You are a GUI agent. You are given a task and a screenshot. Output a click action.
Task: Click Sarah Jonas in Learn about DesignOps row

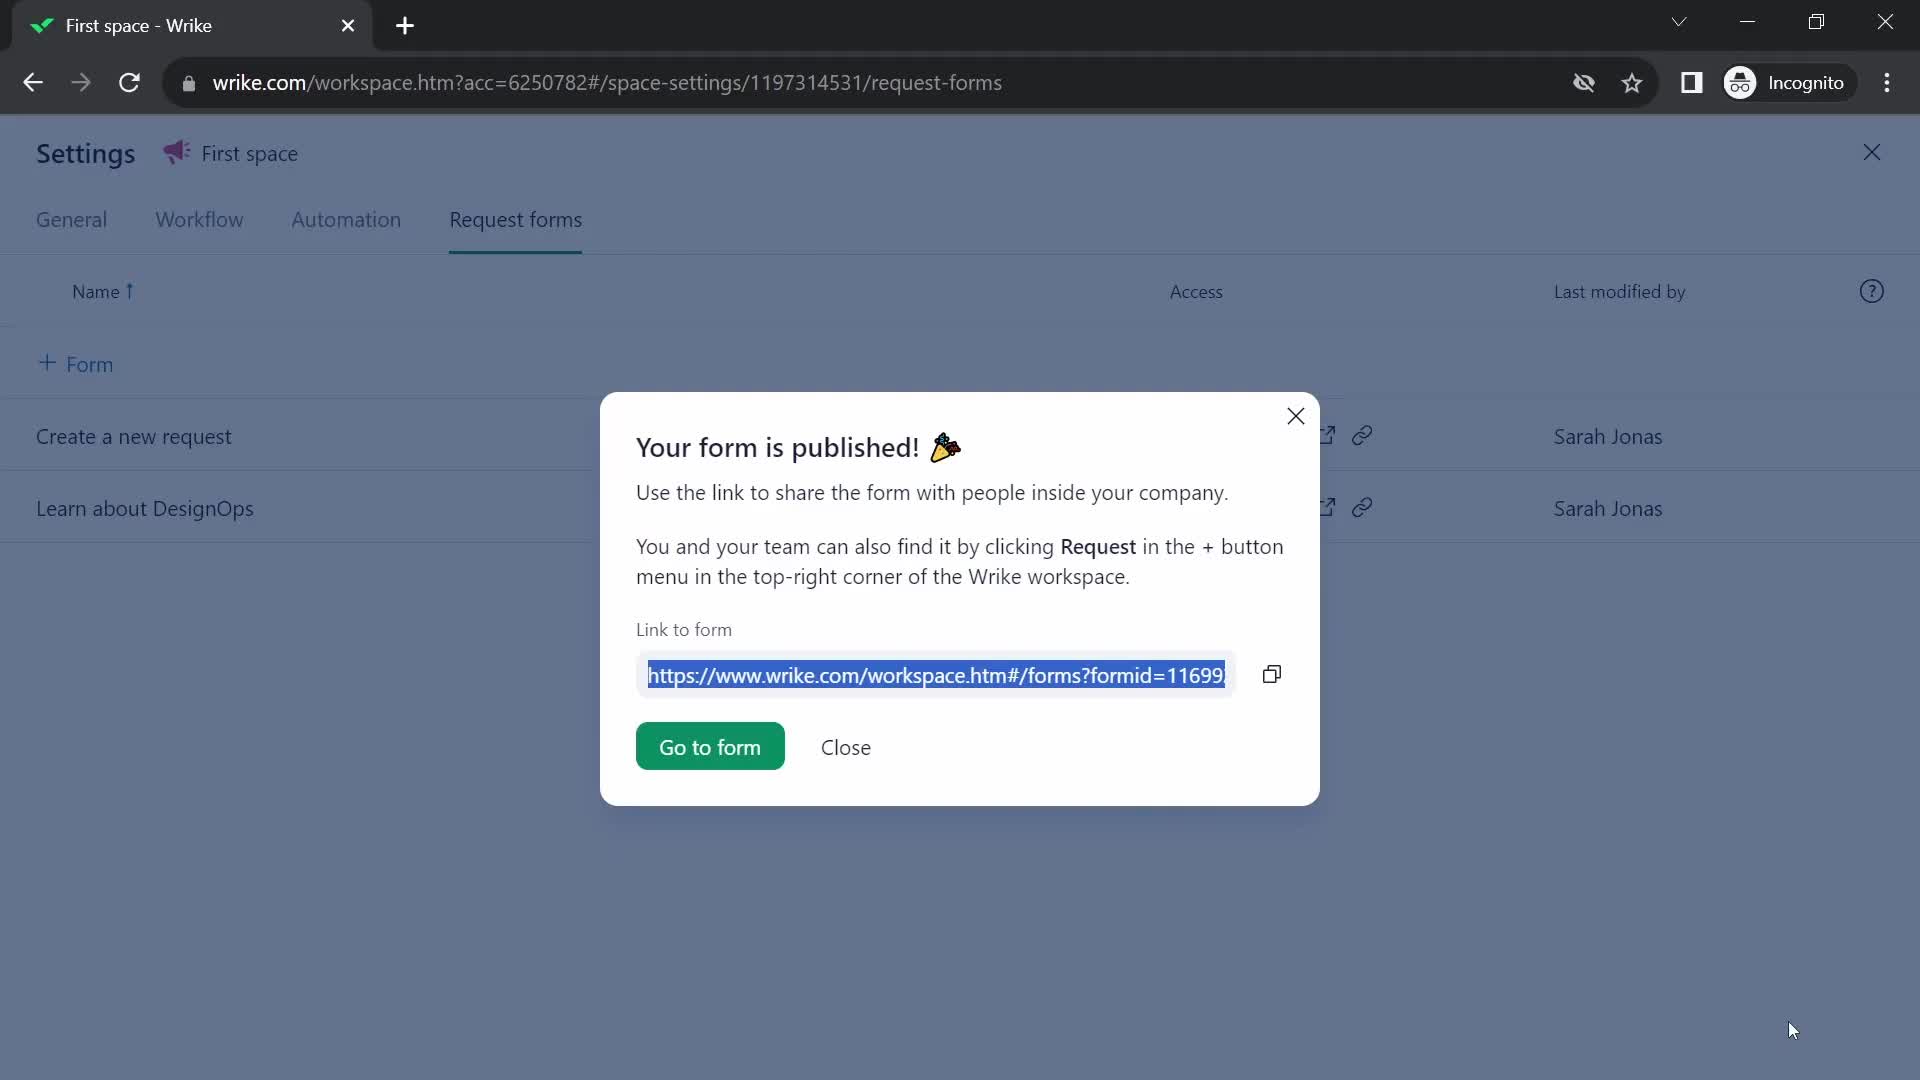[x=1607, y=509]
